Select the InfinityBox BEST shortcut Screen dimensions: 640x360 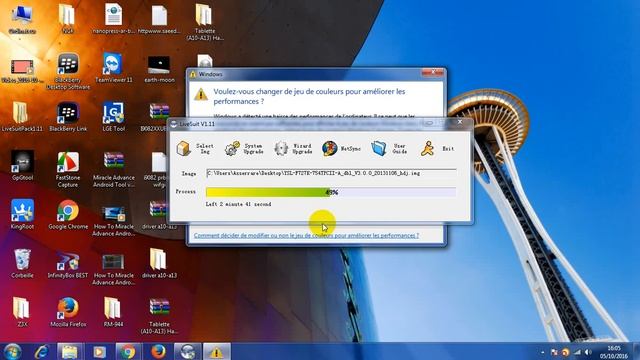(68, 264)
